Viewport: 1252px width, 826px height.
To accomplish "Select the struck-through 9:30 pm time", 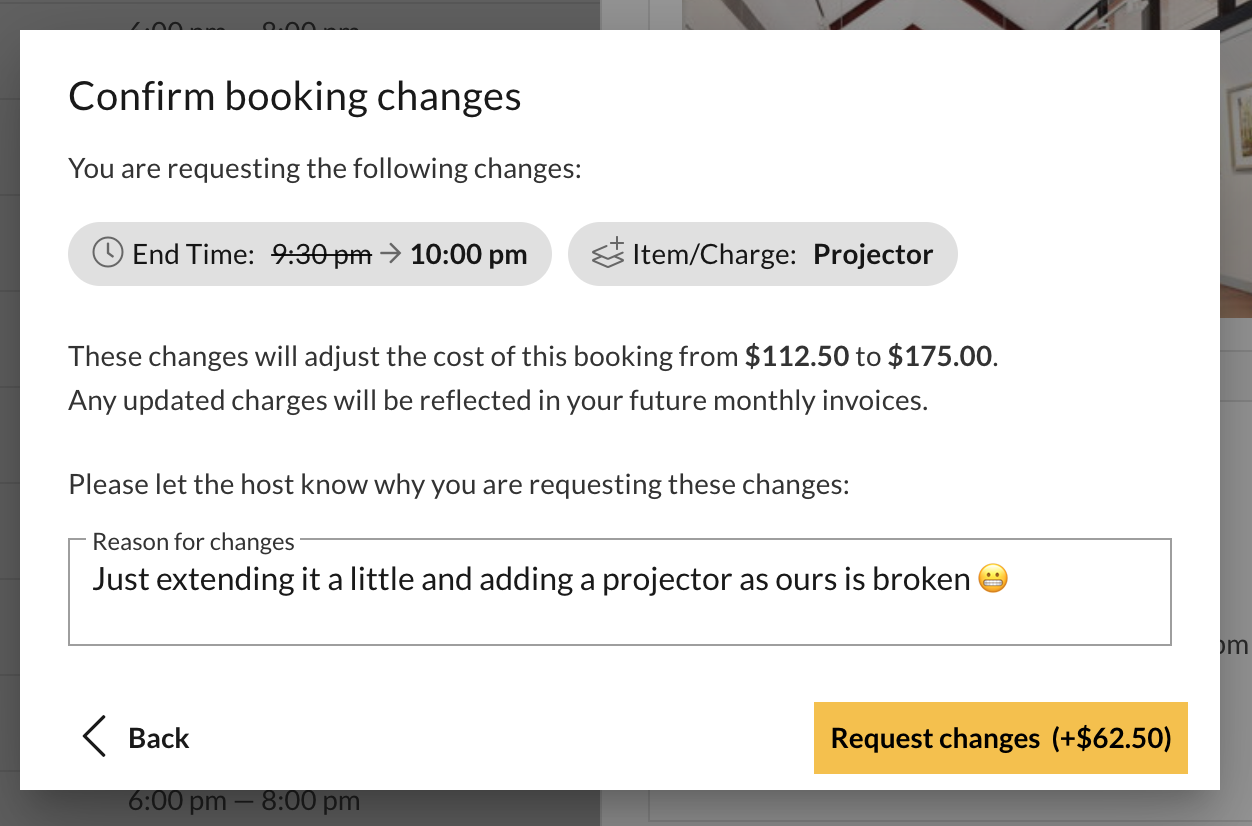I will [319, 254].
